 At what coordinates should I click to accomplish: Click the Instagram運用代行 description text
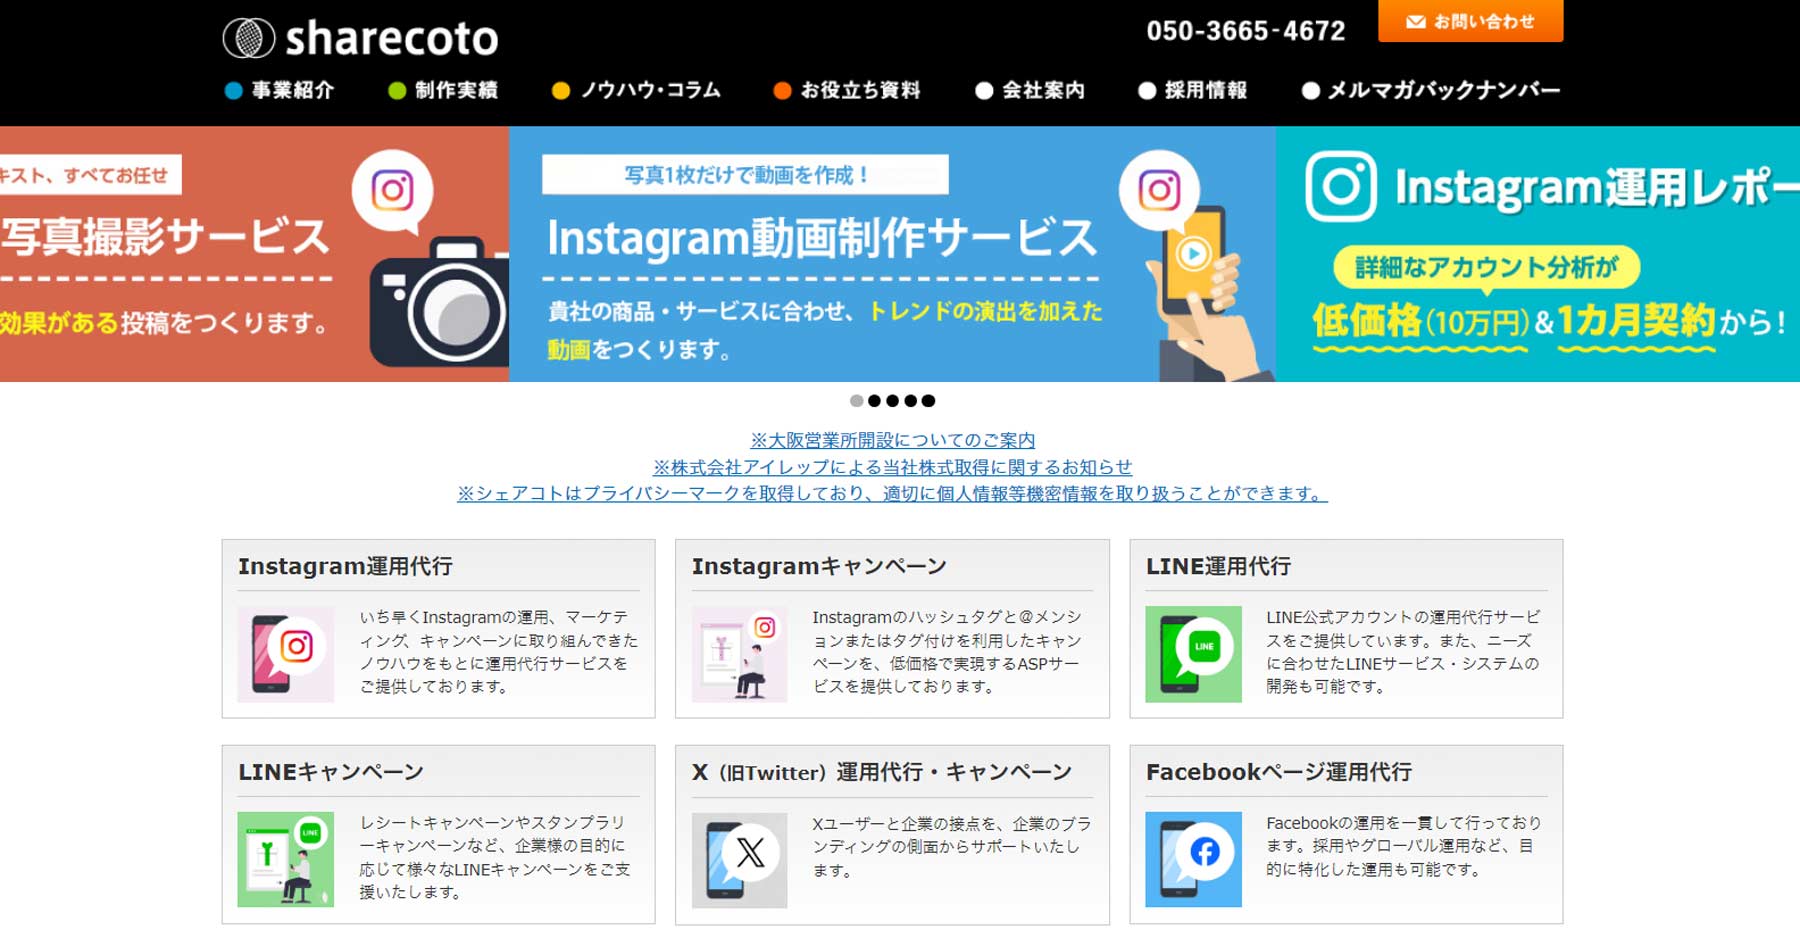coord(498,652)
